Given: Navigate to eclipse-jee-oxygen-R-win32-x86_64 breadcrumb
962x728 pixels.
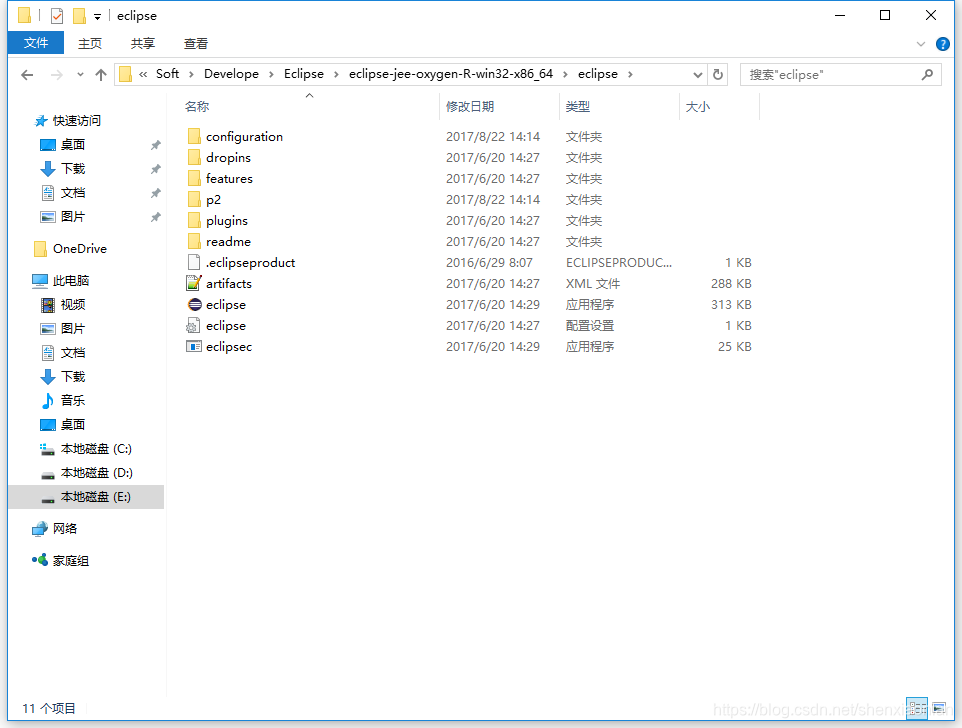Looking at the screenshot, I should [x=451, y=74].
